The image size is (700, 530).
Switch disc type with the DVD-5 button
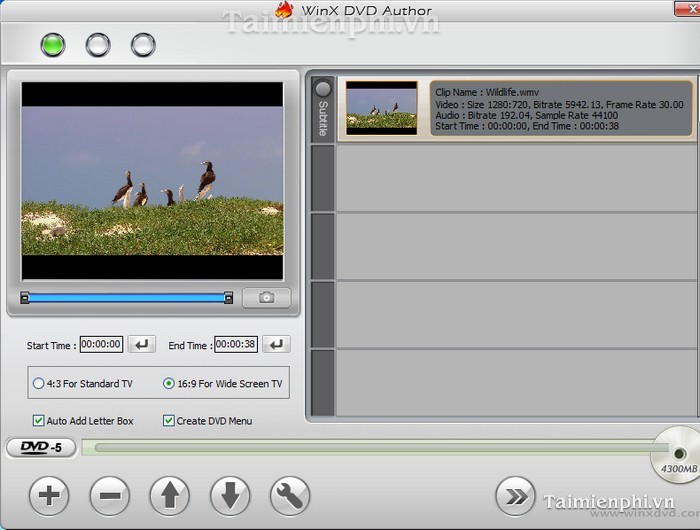point(41,447)
